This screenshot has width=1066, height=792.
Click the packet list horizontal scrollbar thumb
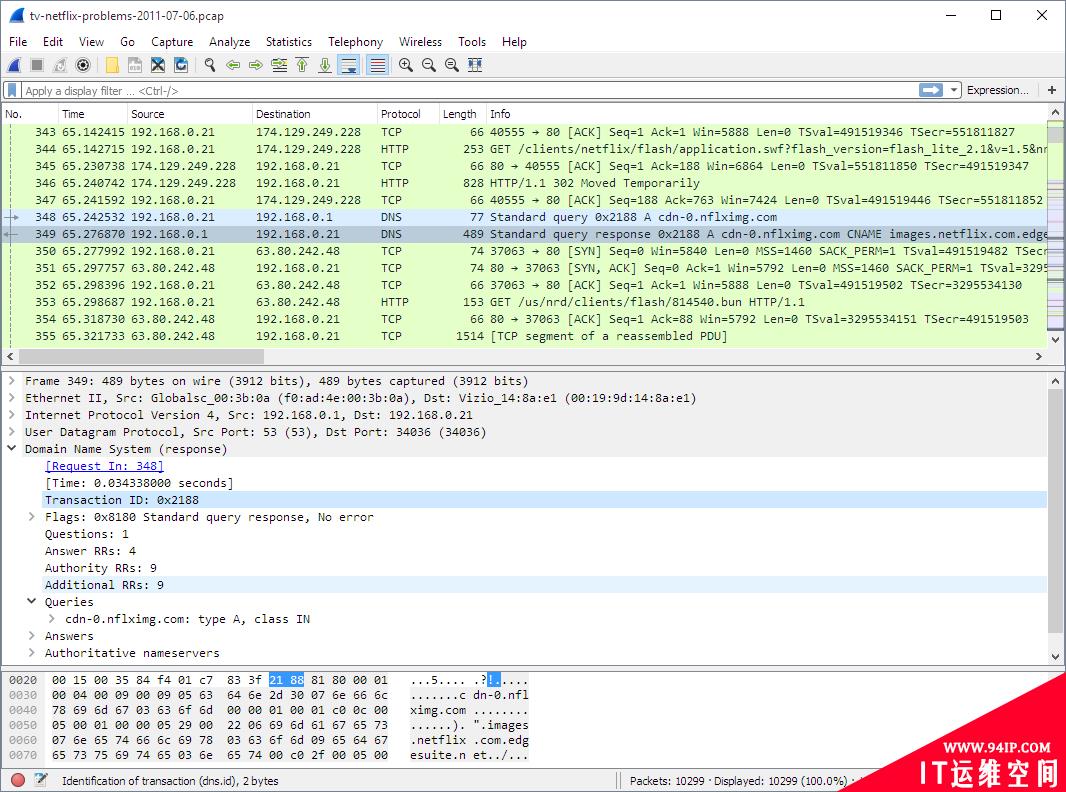tap(141, 356)
